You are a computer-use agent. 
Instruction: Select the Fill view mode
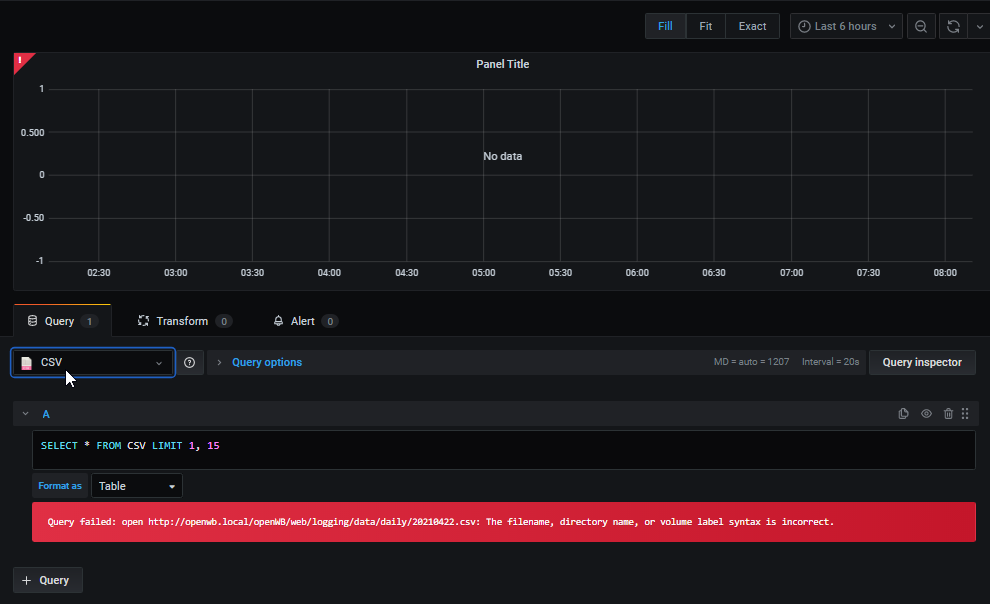click(665, 26)
